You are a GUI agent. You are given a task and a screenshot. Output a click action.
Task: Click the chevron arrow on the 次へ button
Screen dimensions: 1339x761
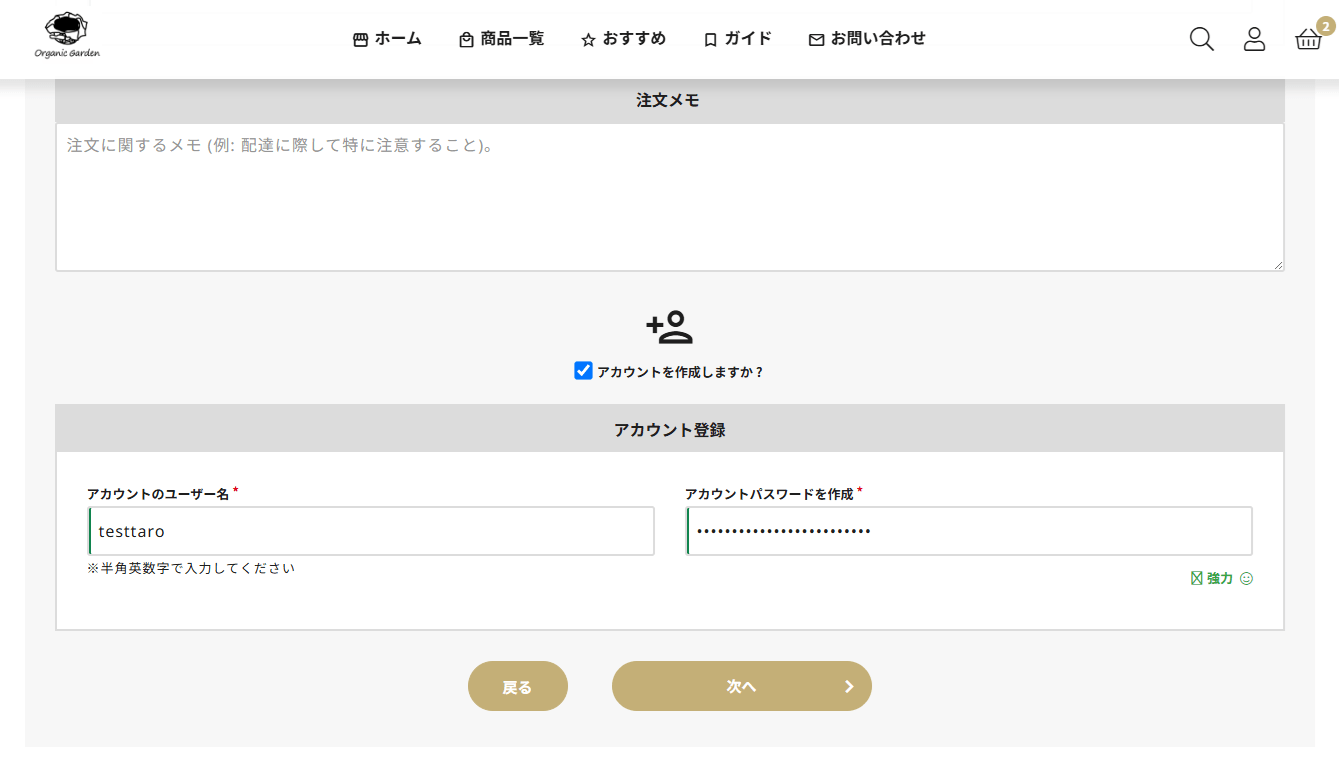click(x=849, y=686)
